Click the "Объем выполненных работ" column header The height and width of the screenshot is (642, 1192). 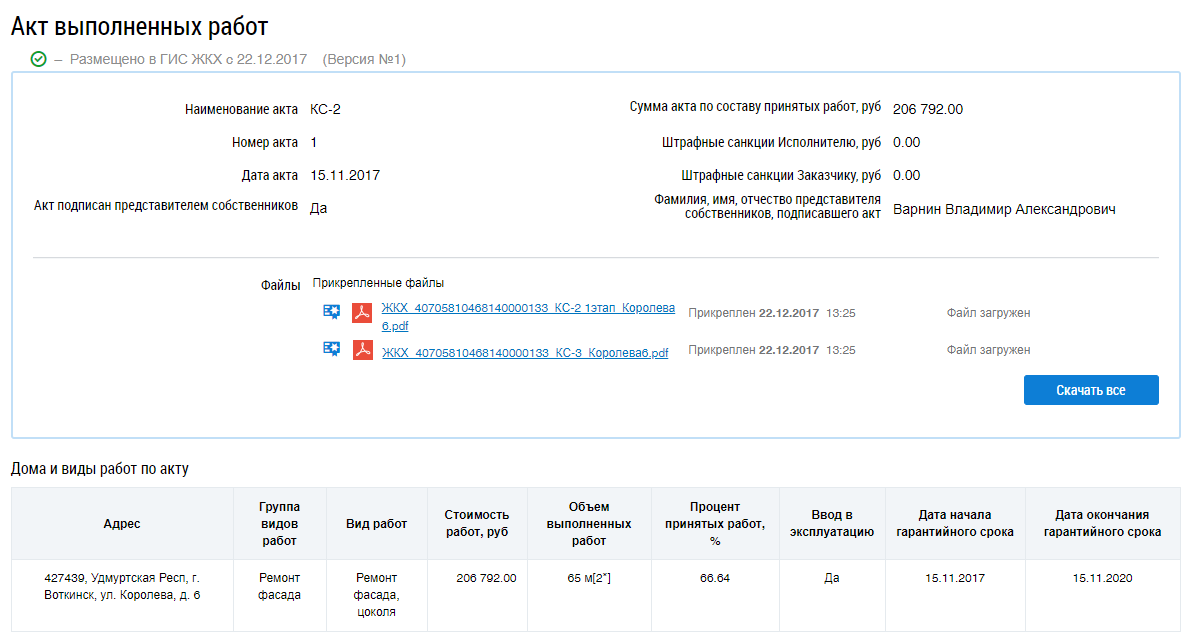point(588,524)
